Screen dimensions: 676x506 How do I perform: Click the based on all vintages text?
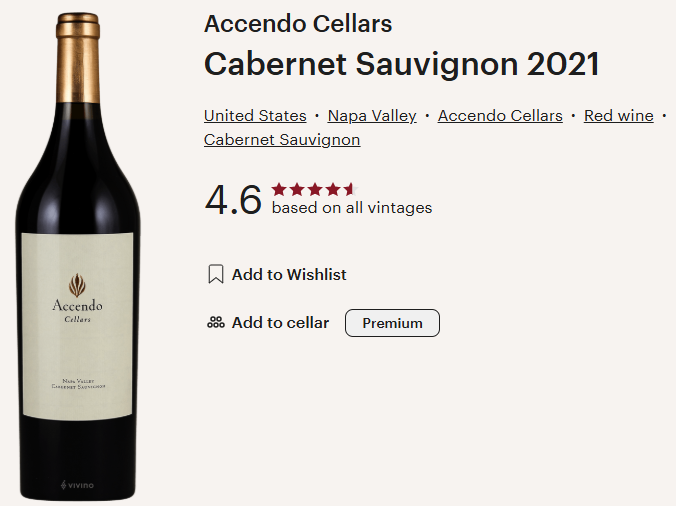click(x=352, y=208)
